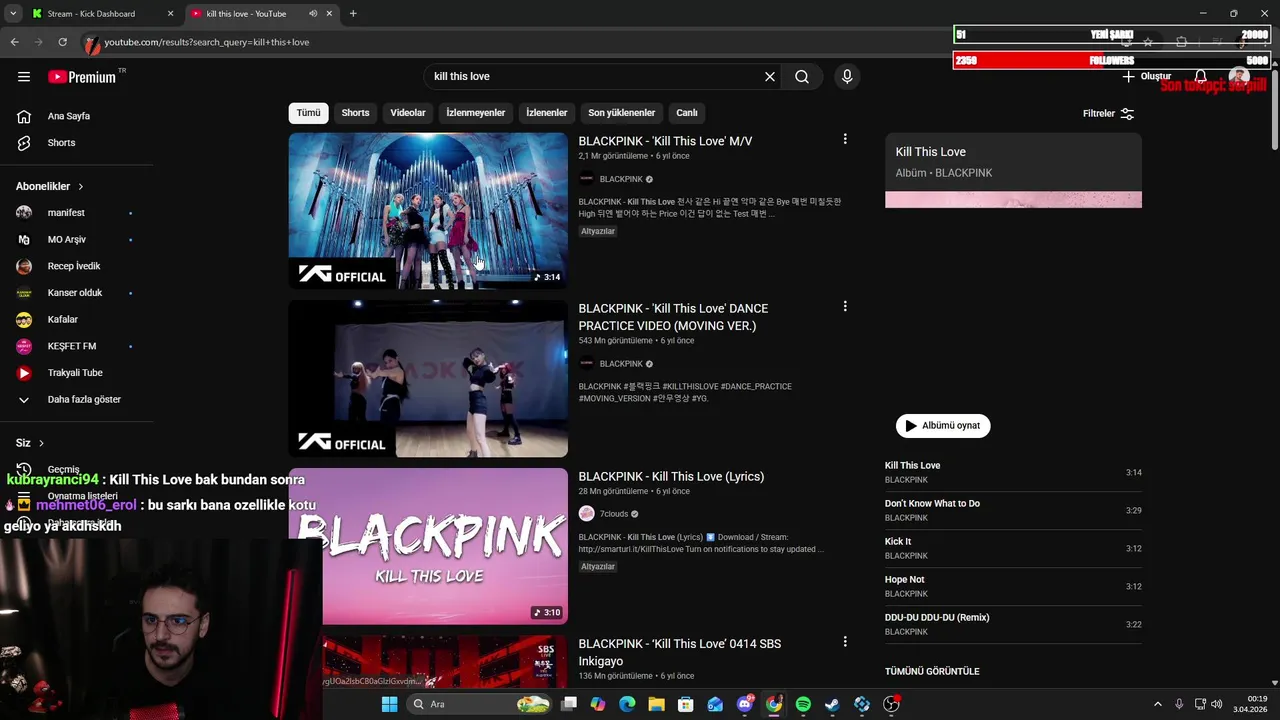Open options for SBS Inkigayo video result
The height and width of the screenshot is (720, 1280).
[x=845, y=642]
